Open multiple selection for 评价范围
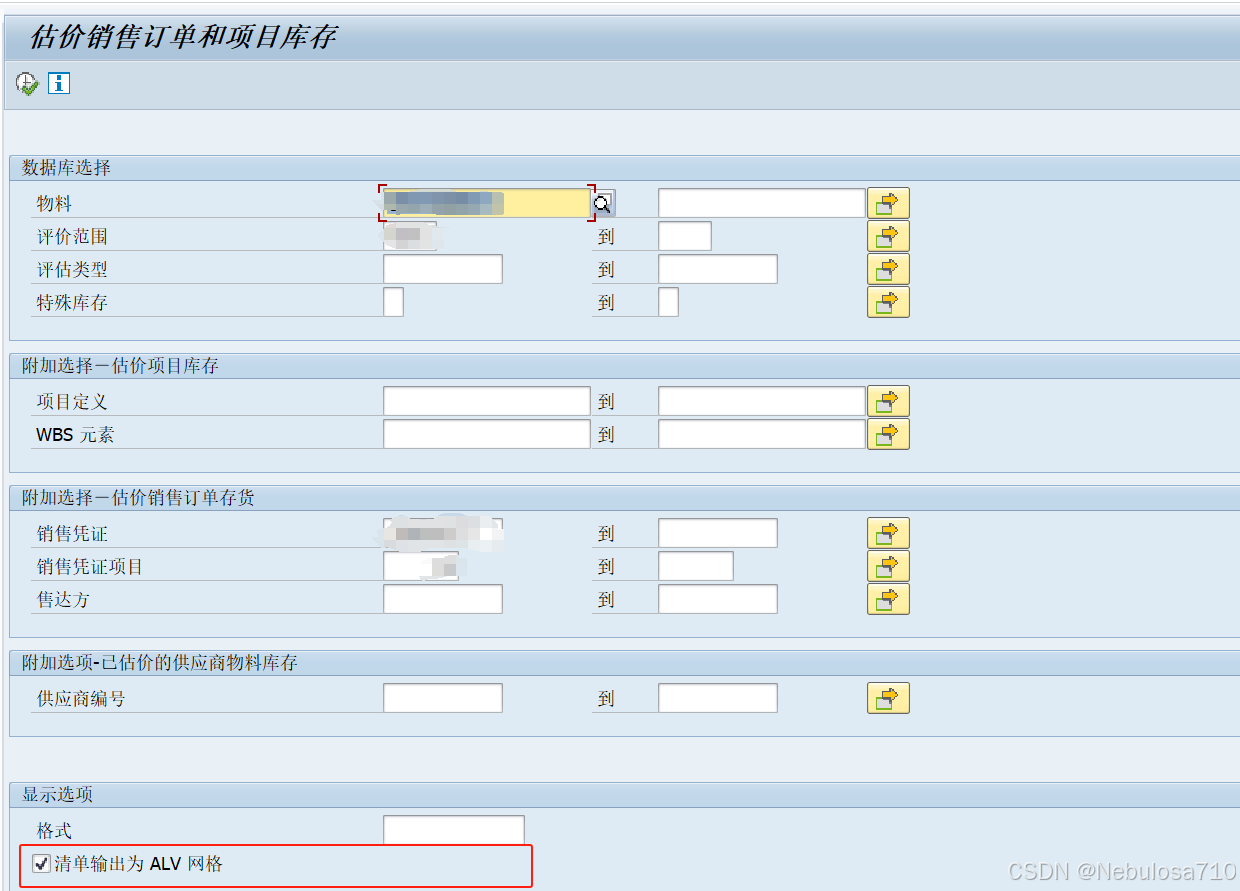The image size is (1240, 891). 888,235
